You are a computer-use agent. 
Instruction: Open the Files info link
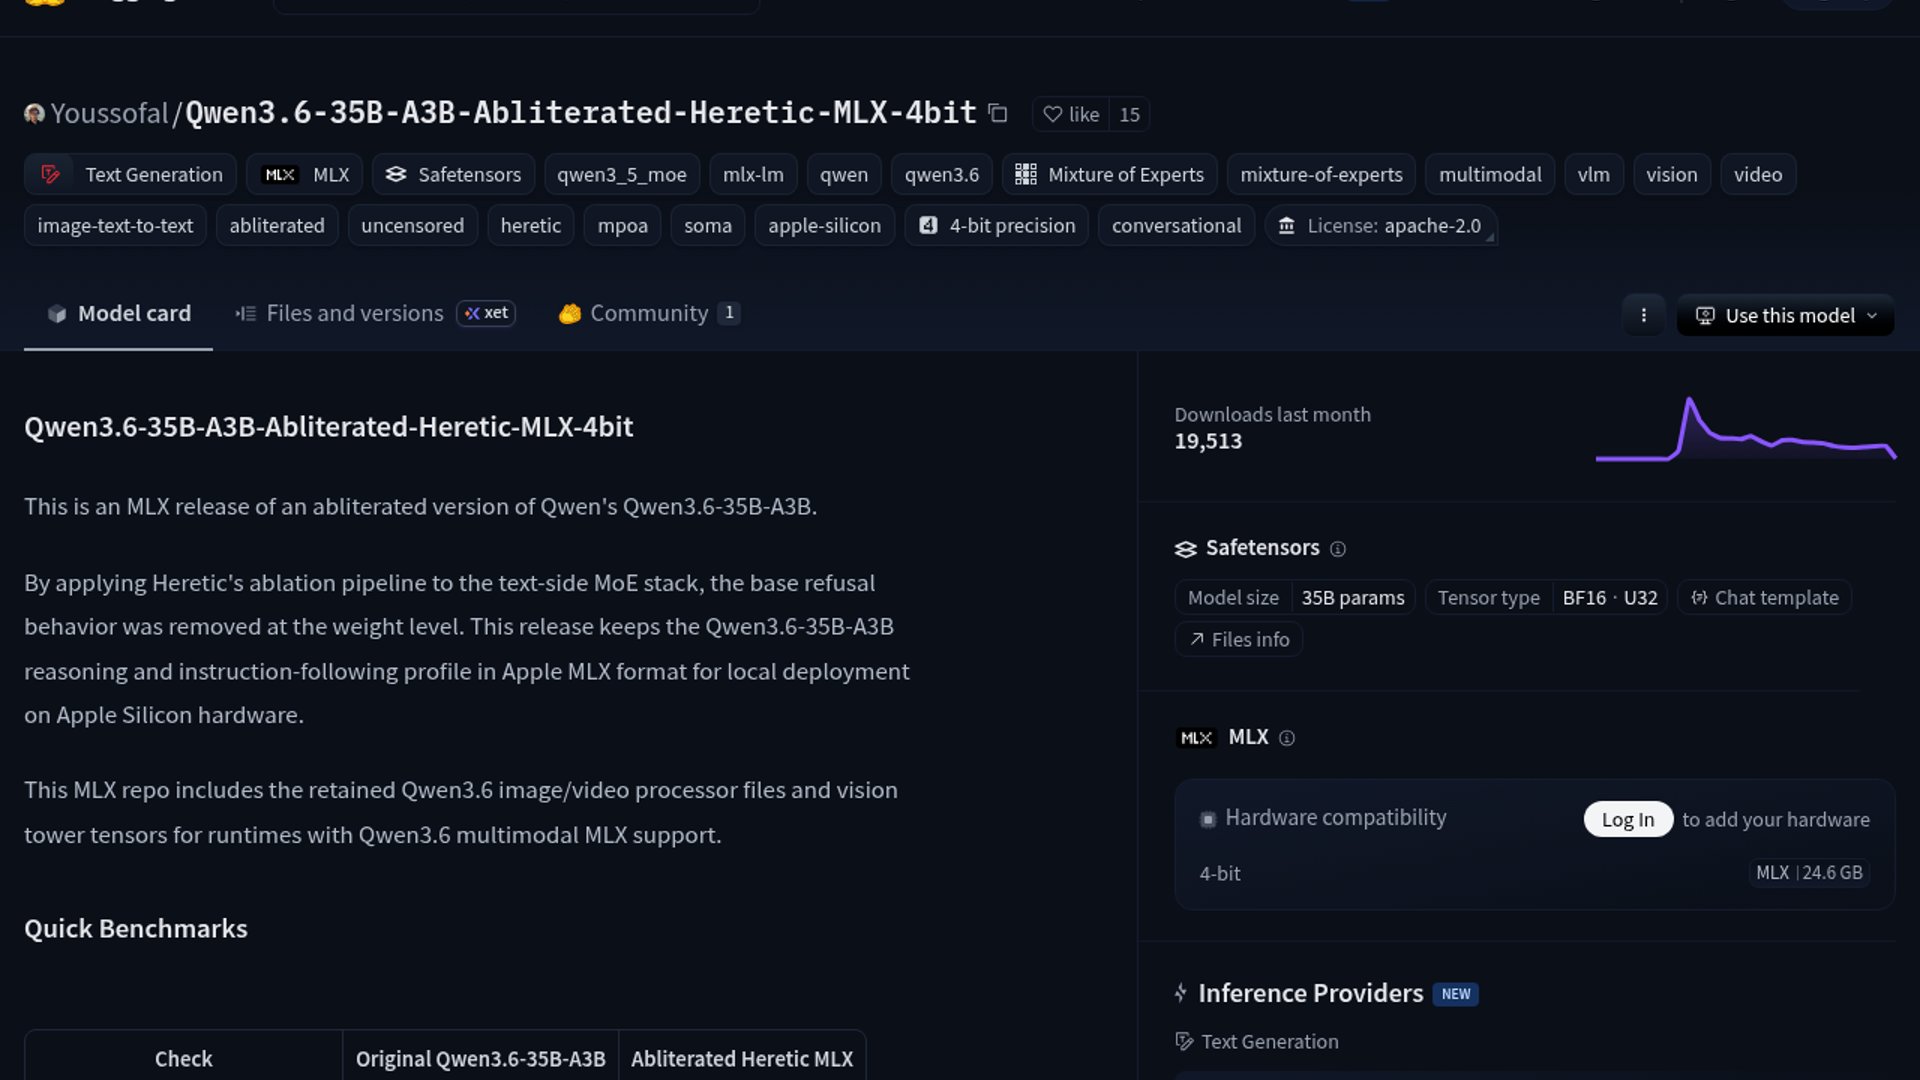tap(1238, 640)
